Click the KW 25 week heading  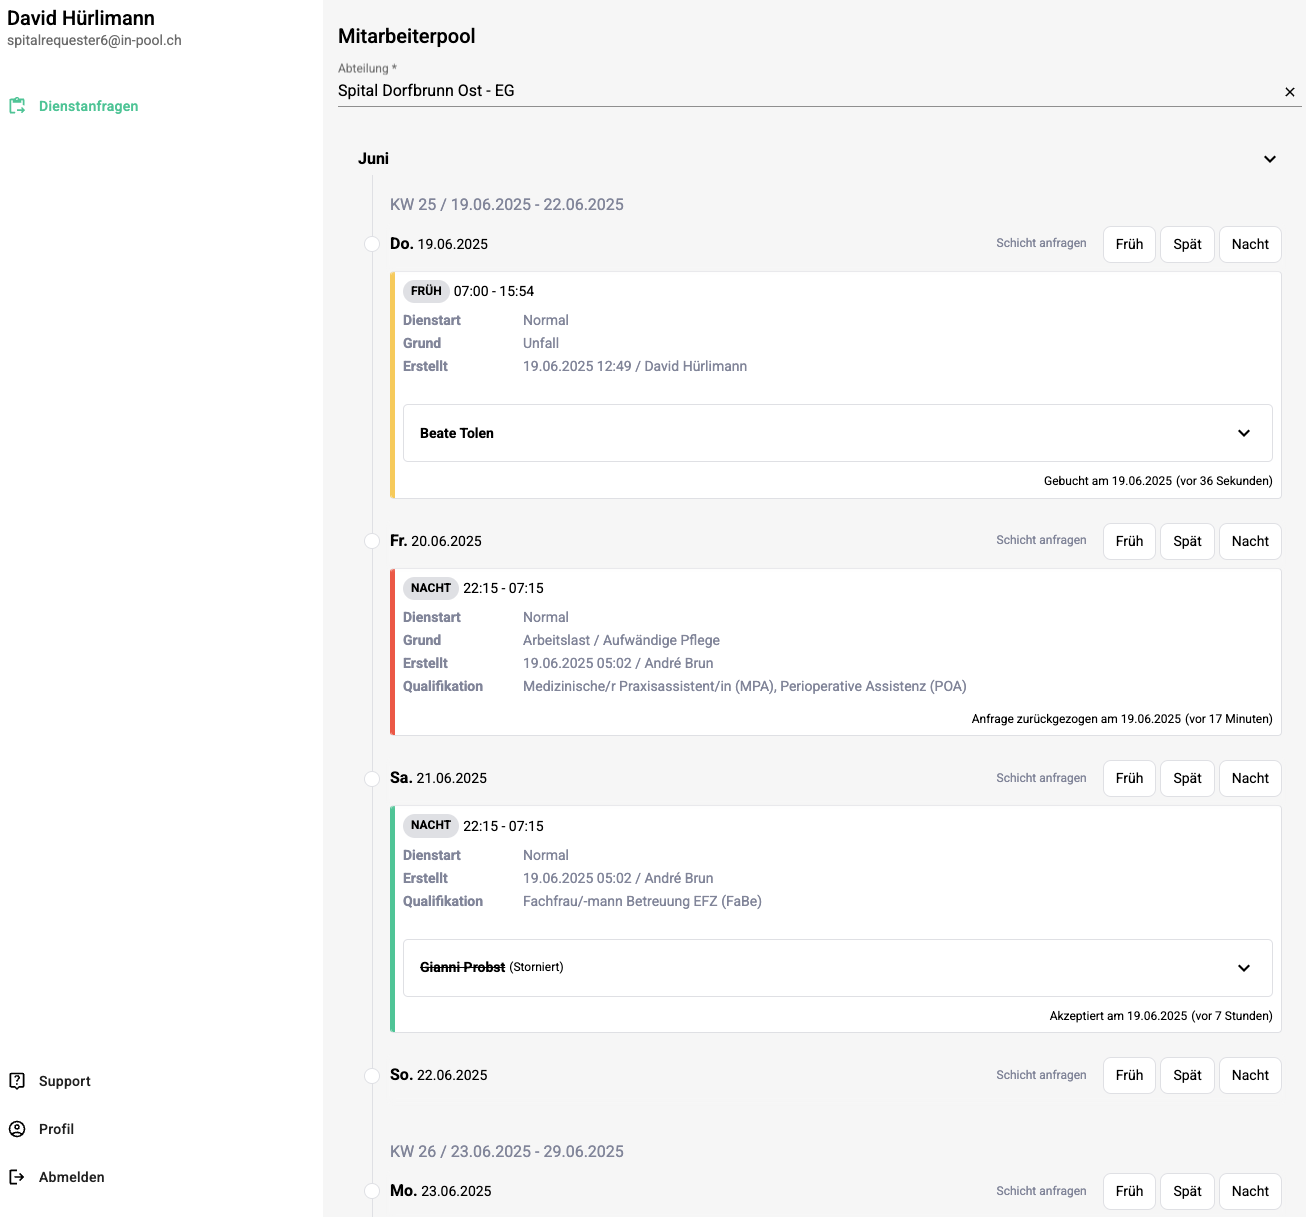507,204
